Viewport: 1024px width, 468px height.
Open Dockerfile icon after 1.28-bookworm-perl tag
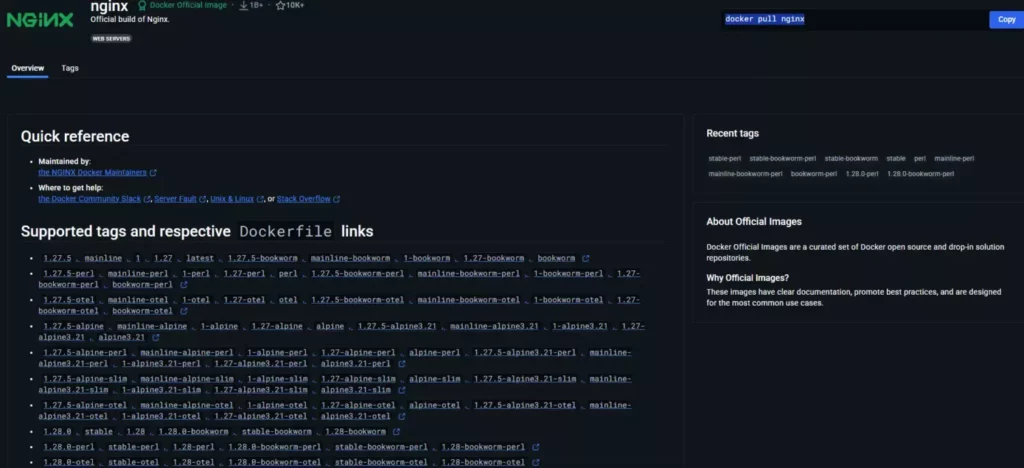coord(536,447)
